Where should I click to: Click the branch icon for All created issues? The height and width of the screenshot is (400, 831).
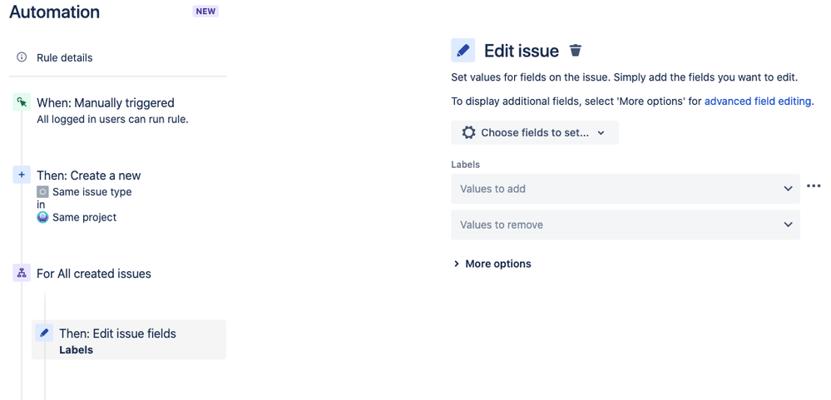click(x=21, y=273)
